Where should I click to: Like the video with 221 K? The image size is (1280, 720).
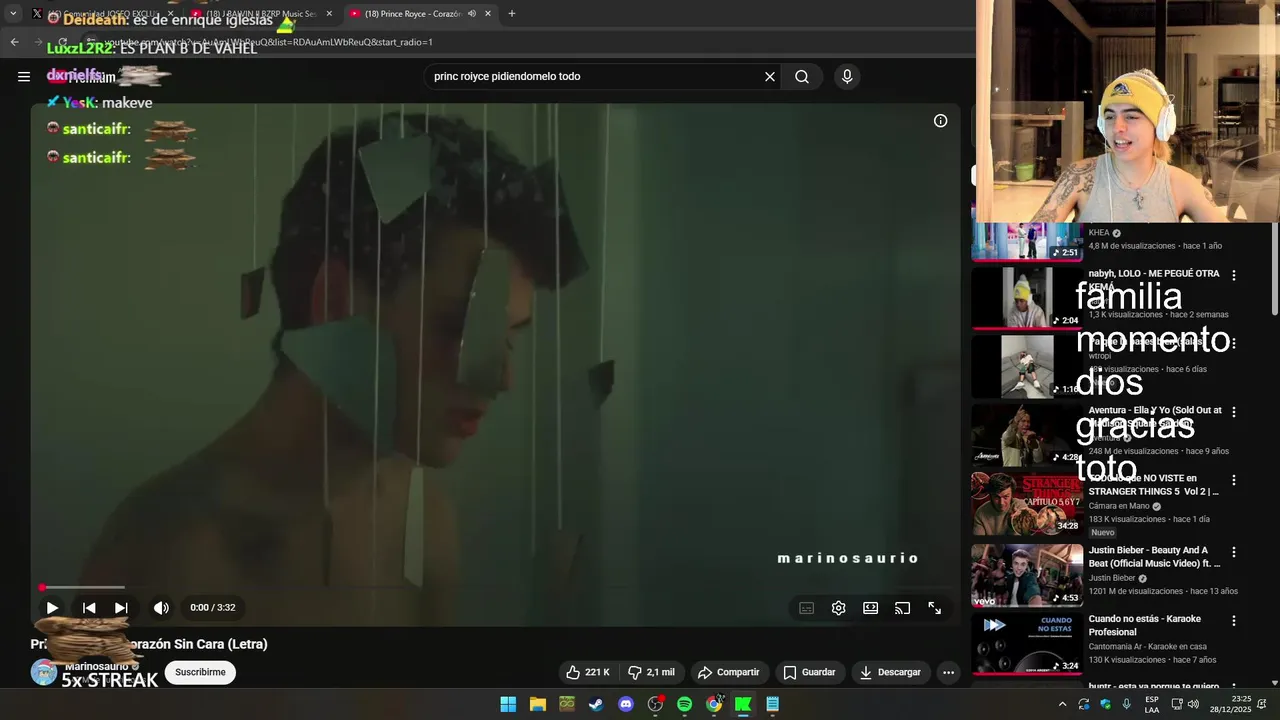coord(588,672)
